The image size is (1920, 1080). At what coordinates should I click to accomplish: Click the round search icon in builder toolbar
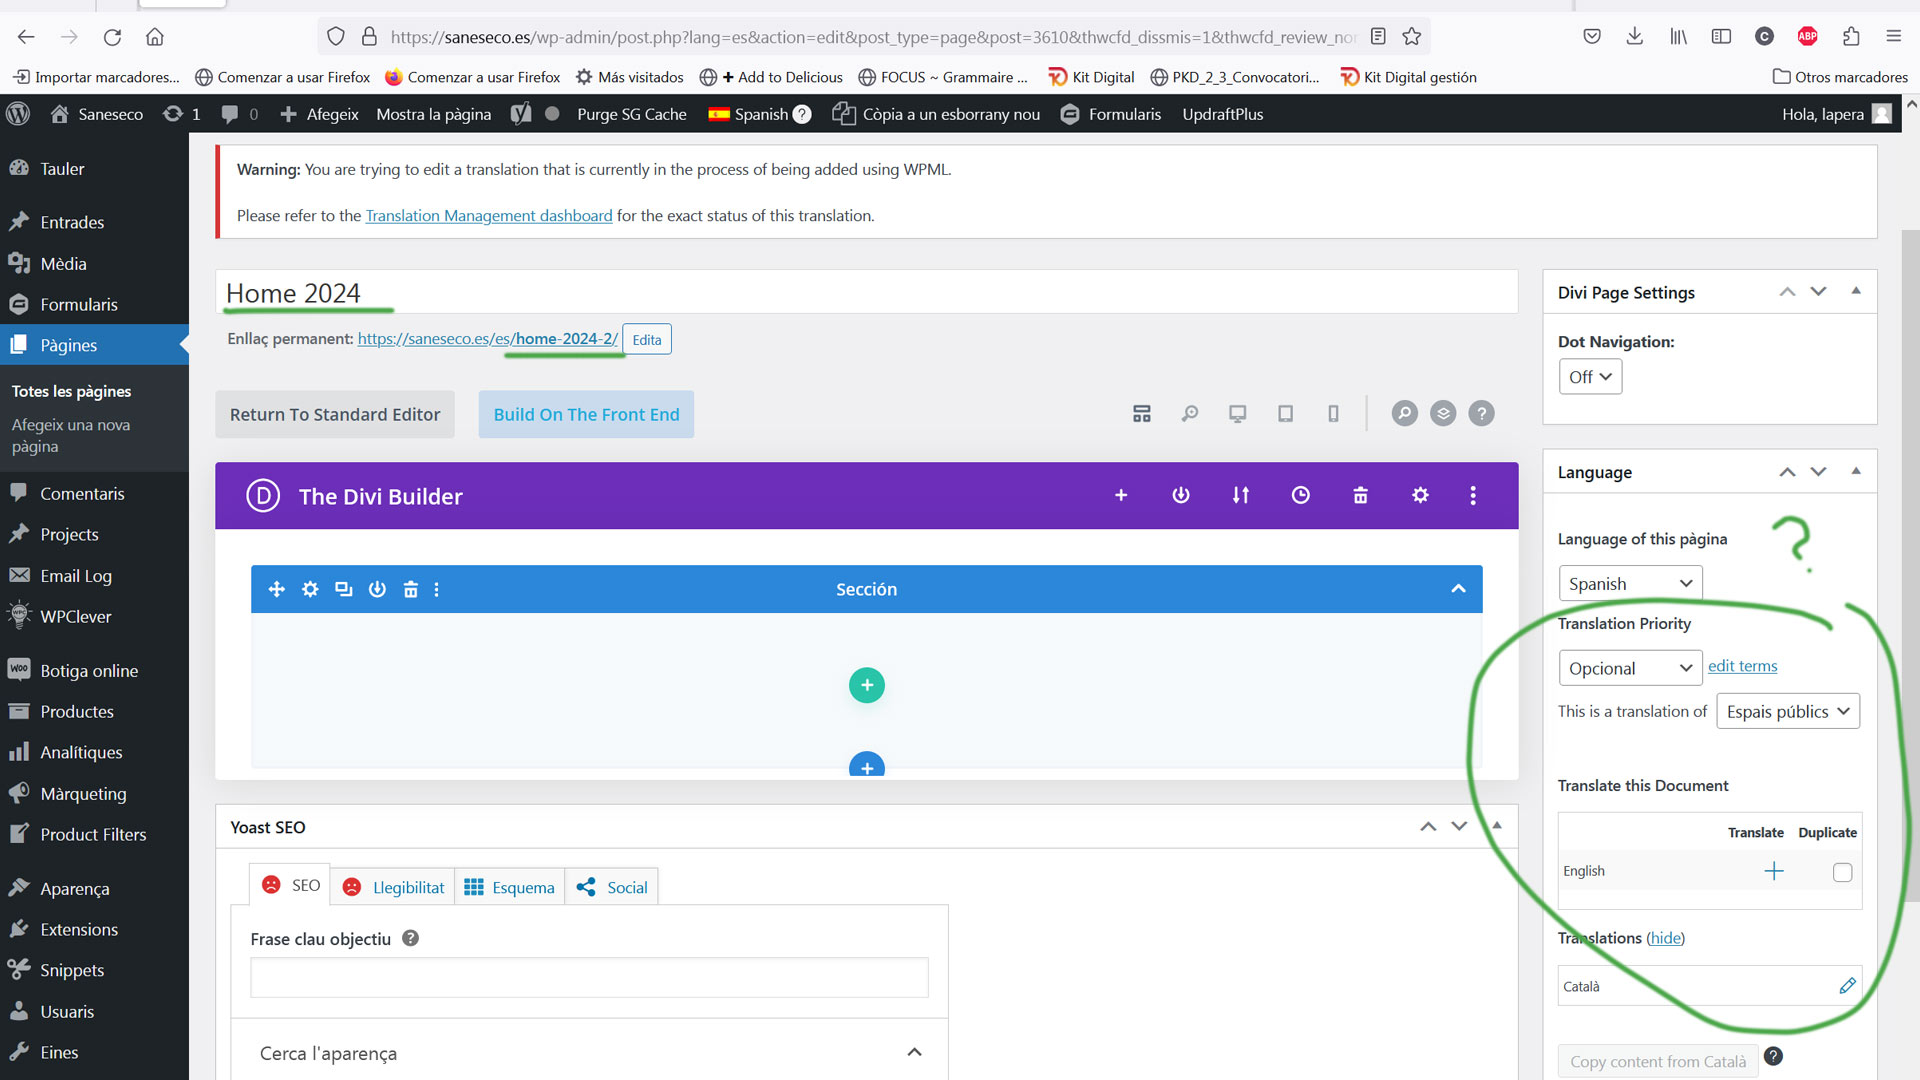(1405, 413)
